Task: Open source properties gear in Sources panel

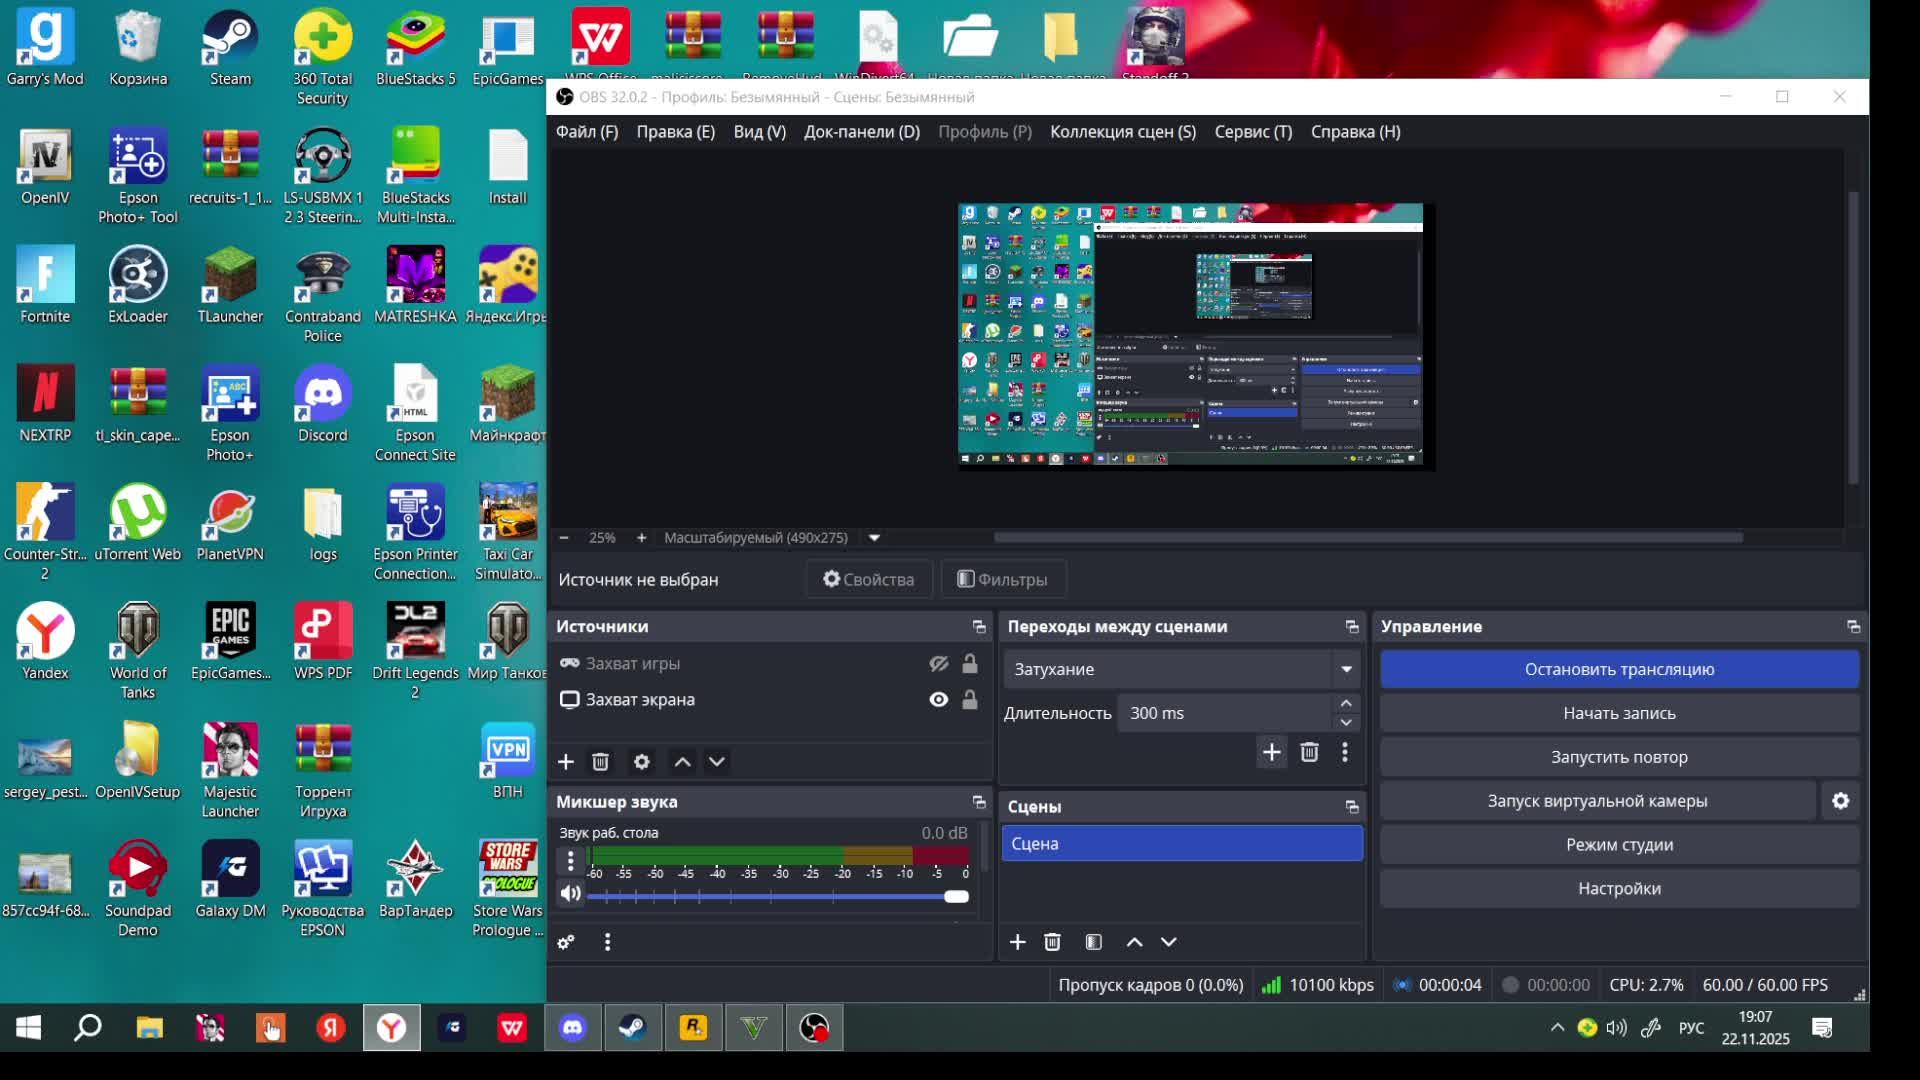Action: [x=642, y=762]
